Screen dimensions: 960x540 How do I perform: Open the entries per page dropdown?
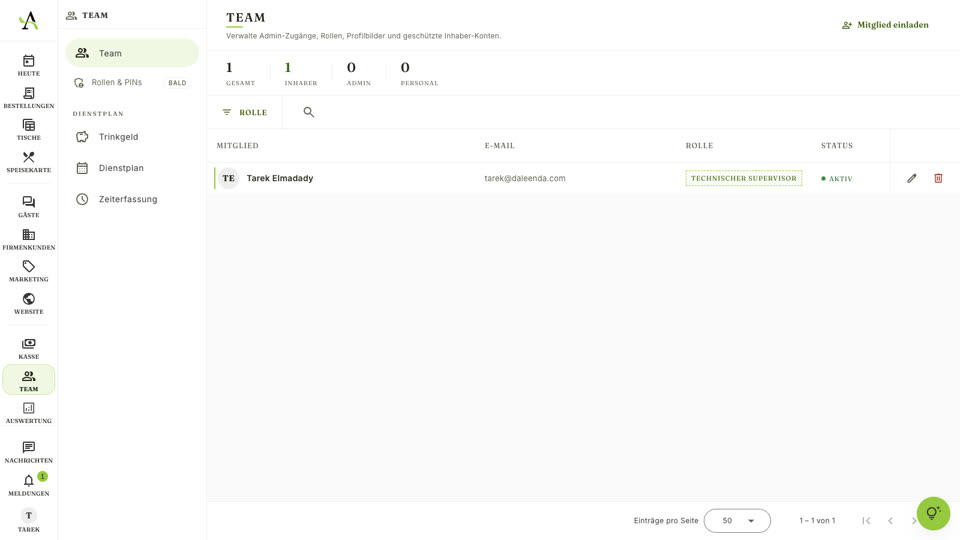[737, 520]
